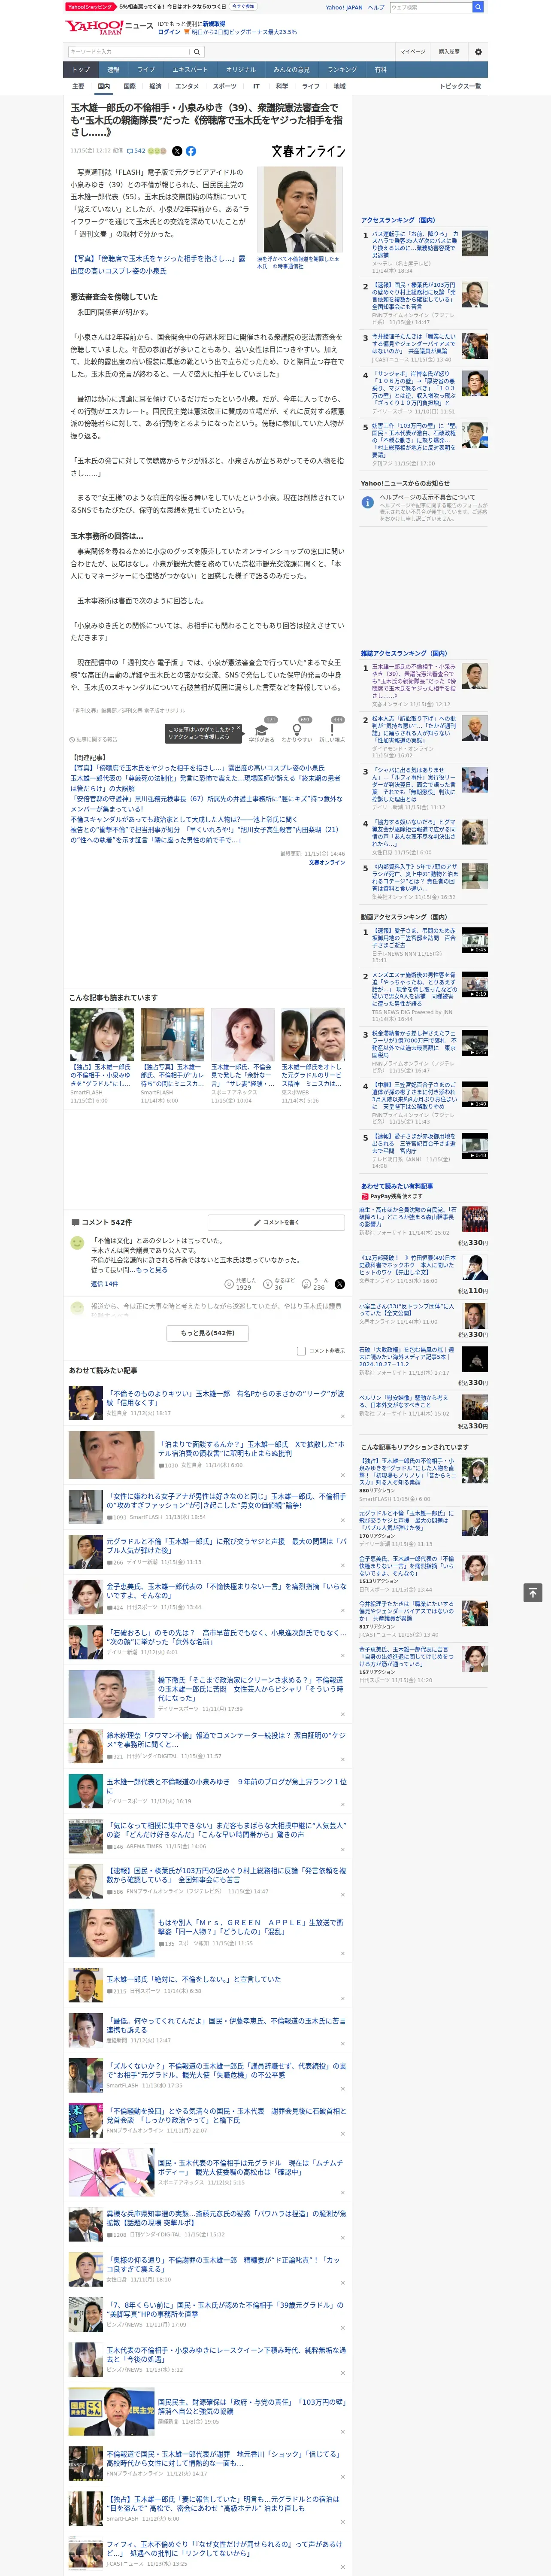551x2576 pixels.
Task: Open the エキスパート tab
Action: coord(190,70)
